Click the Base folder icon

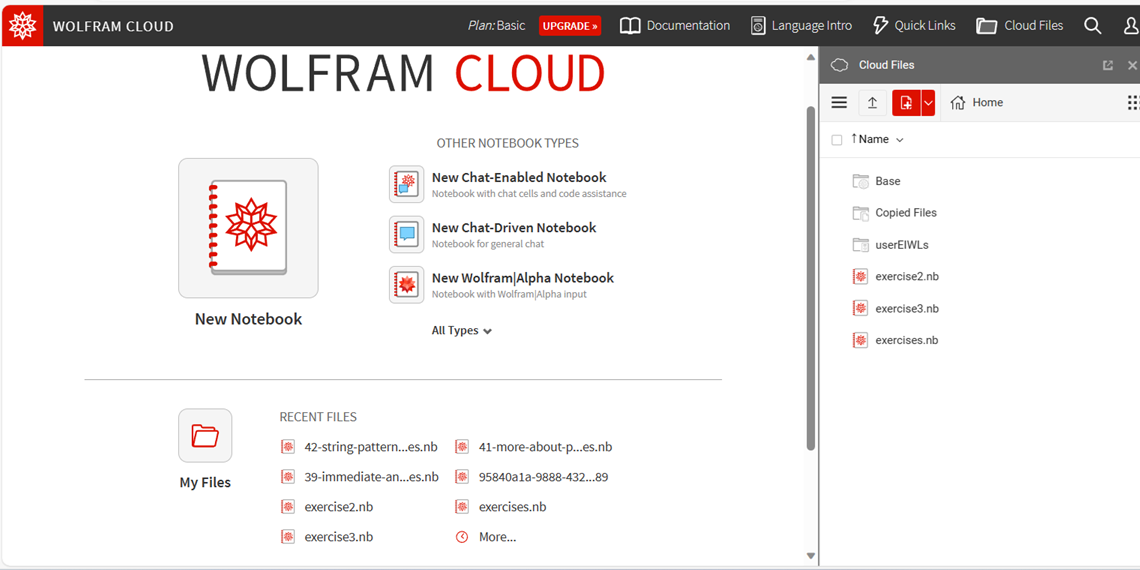[x=861, y=181]
